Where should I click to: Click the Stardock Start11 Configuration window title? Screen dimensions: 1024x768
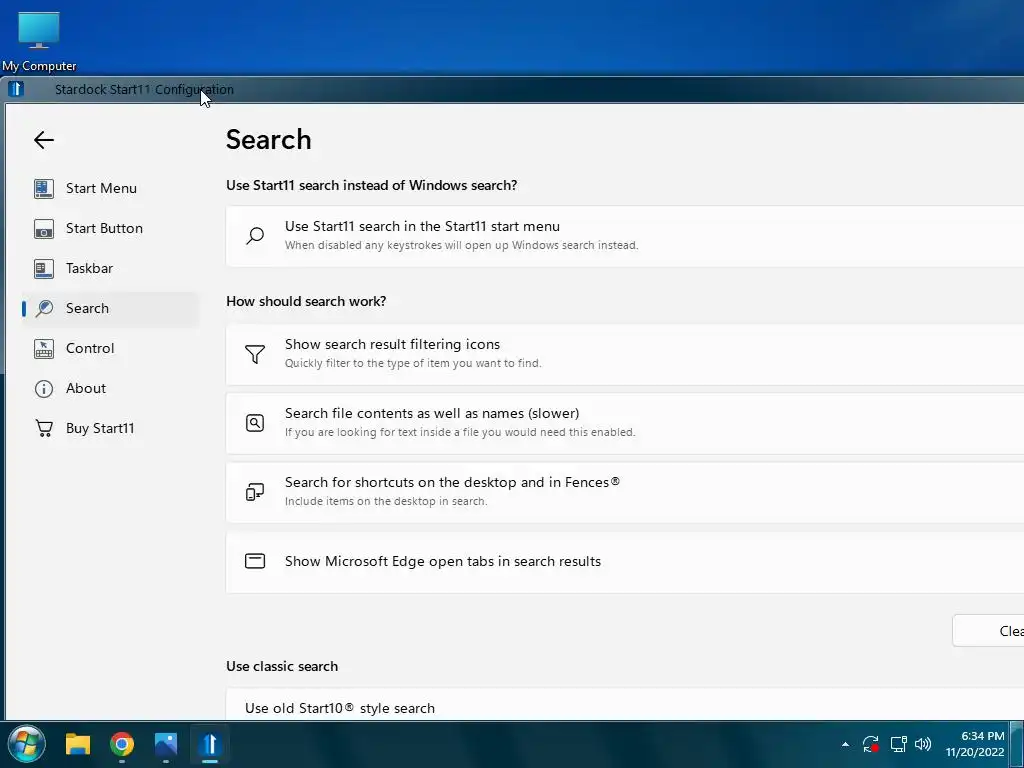point(144,89)
